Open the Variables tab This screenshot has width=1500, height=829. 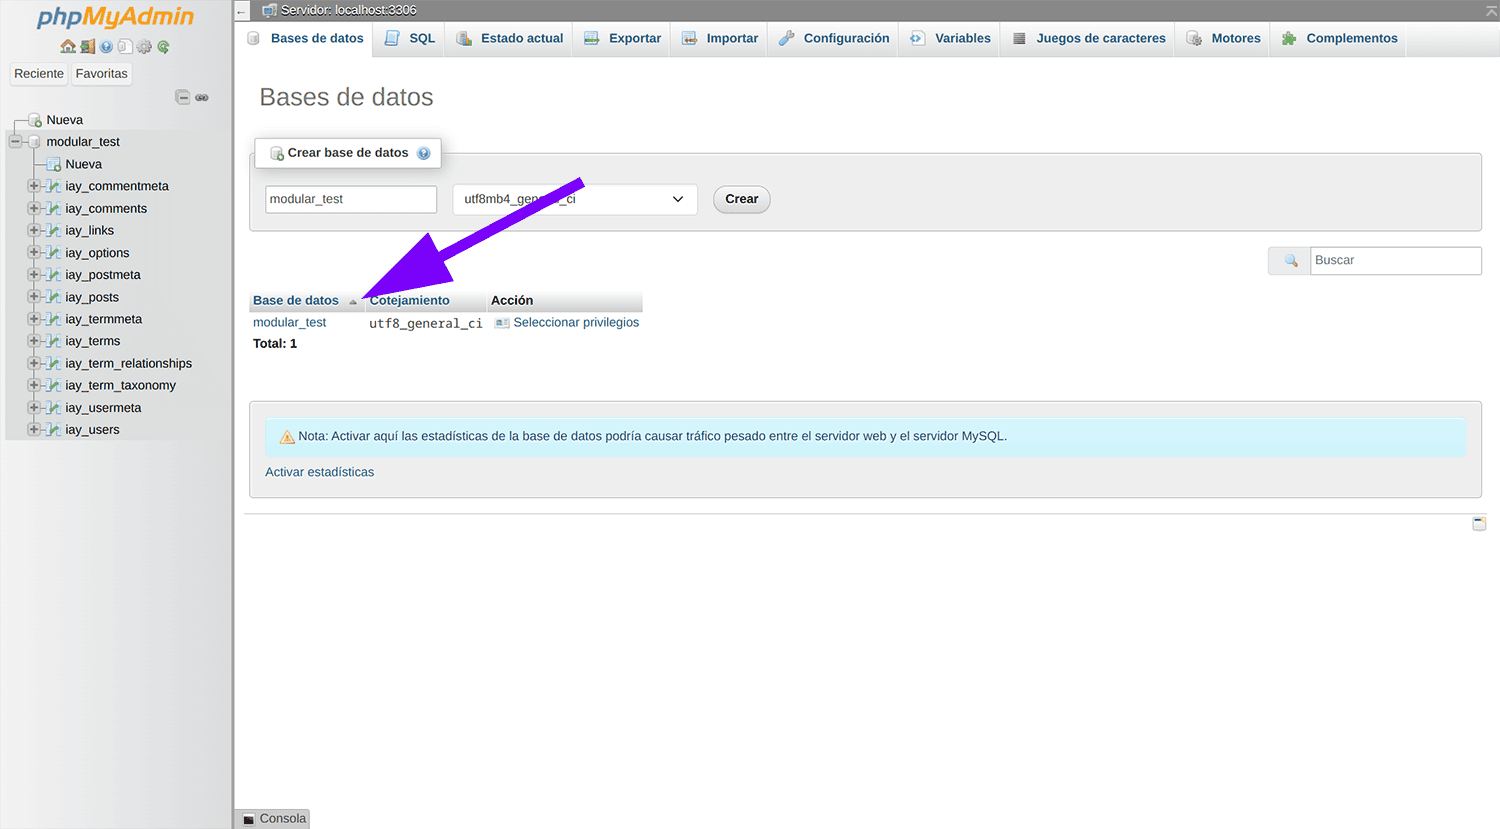click(950, 39)
